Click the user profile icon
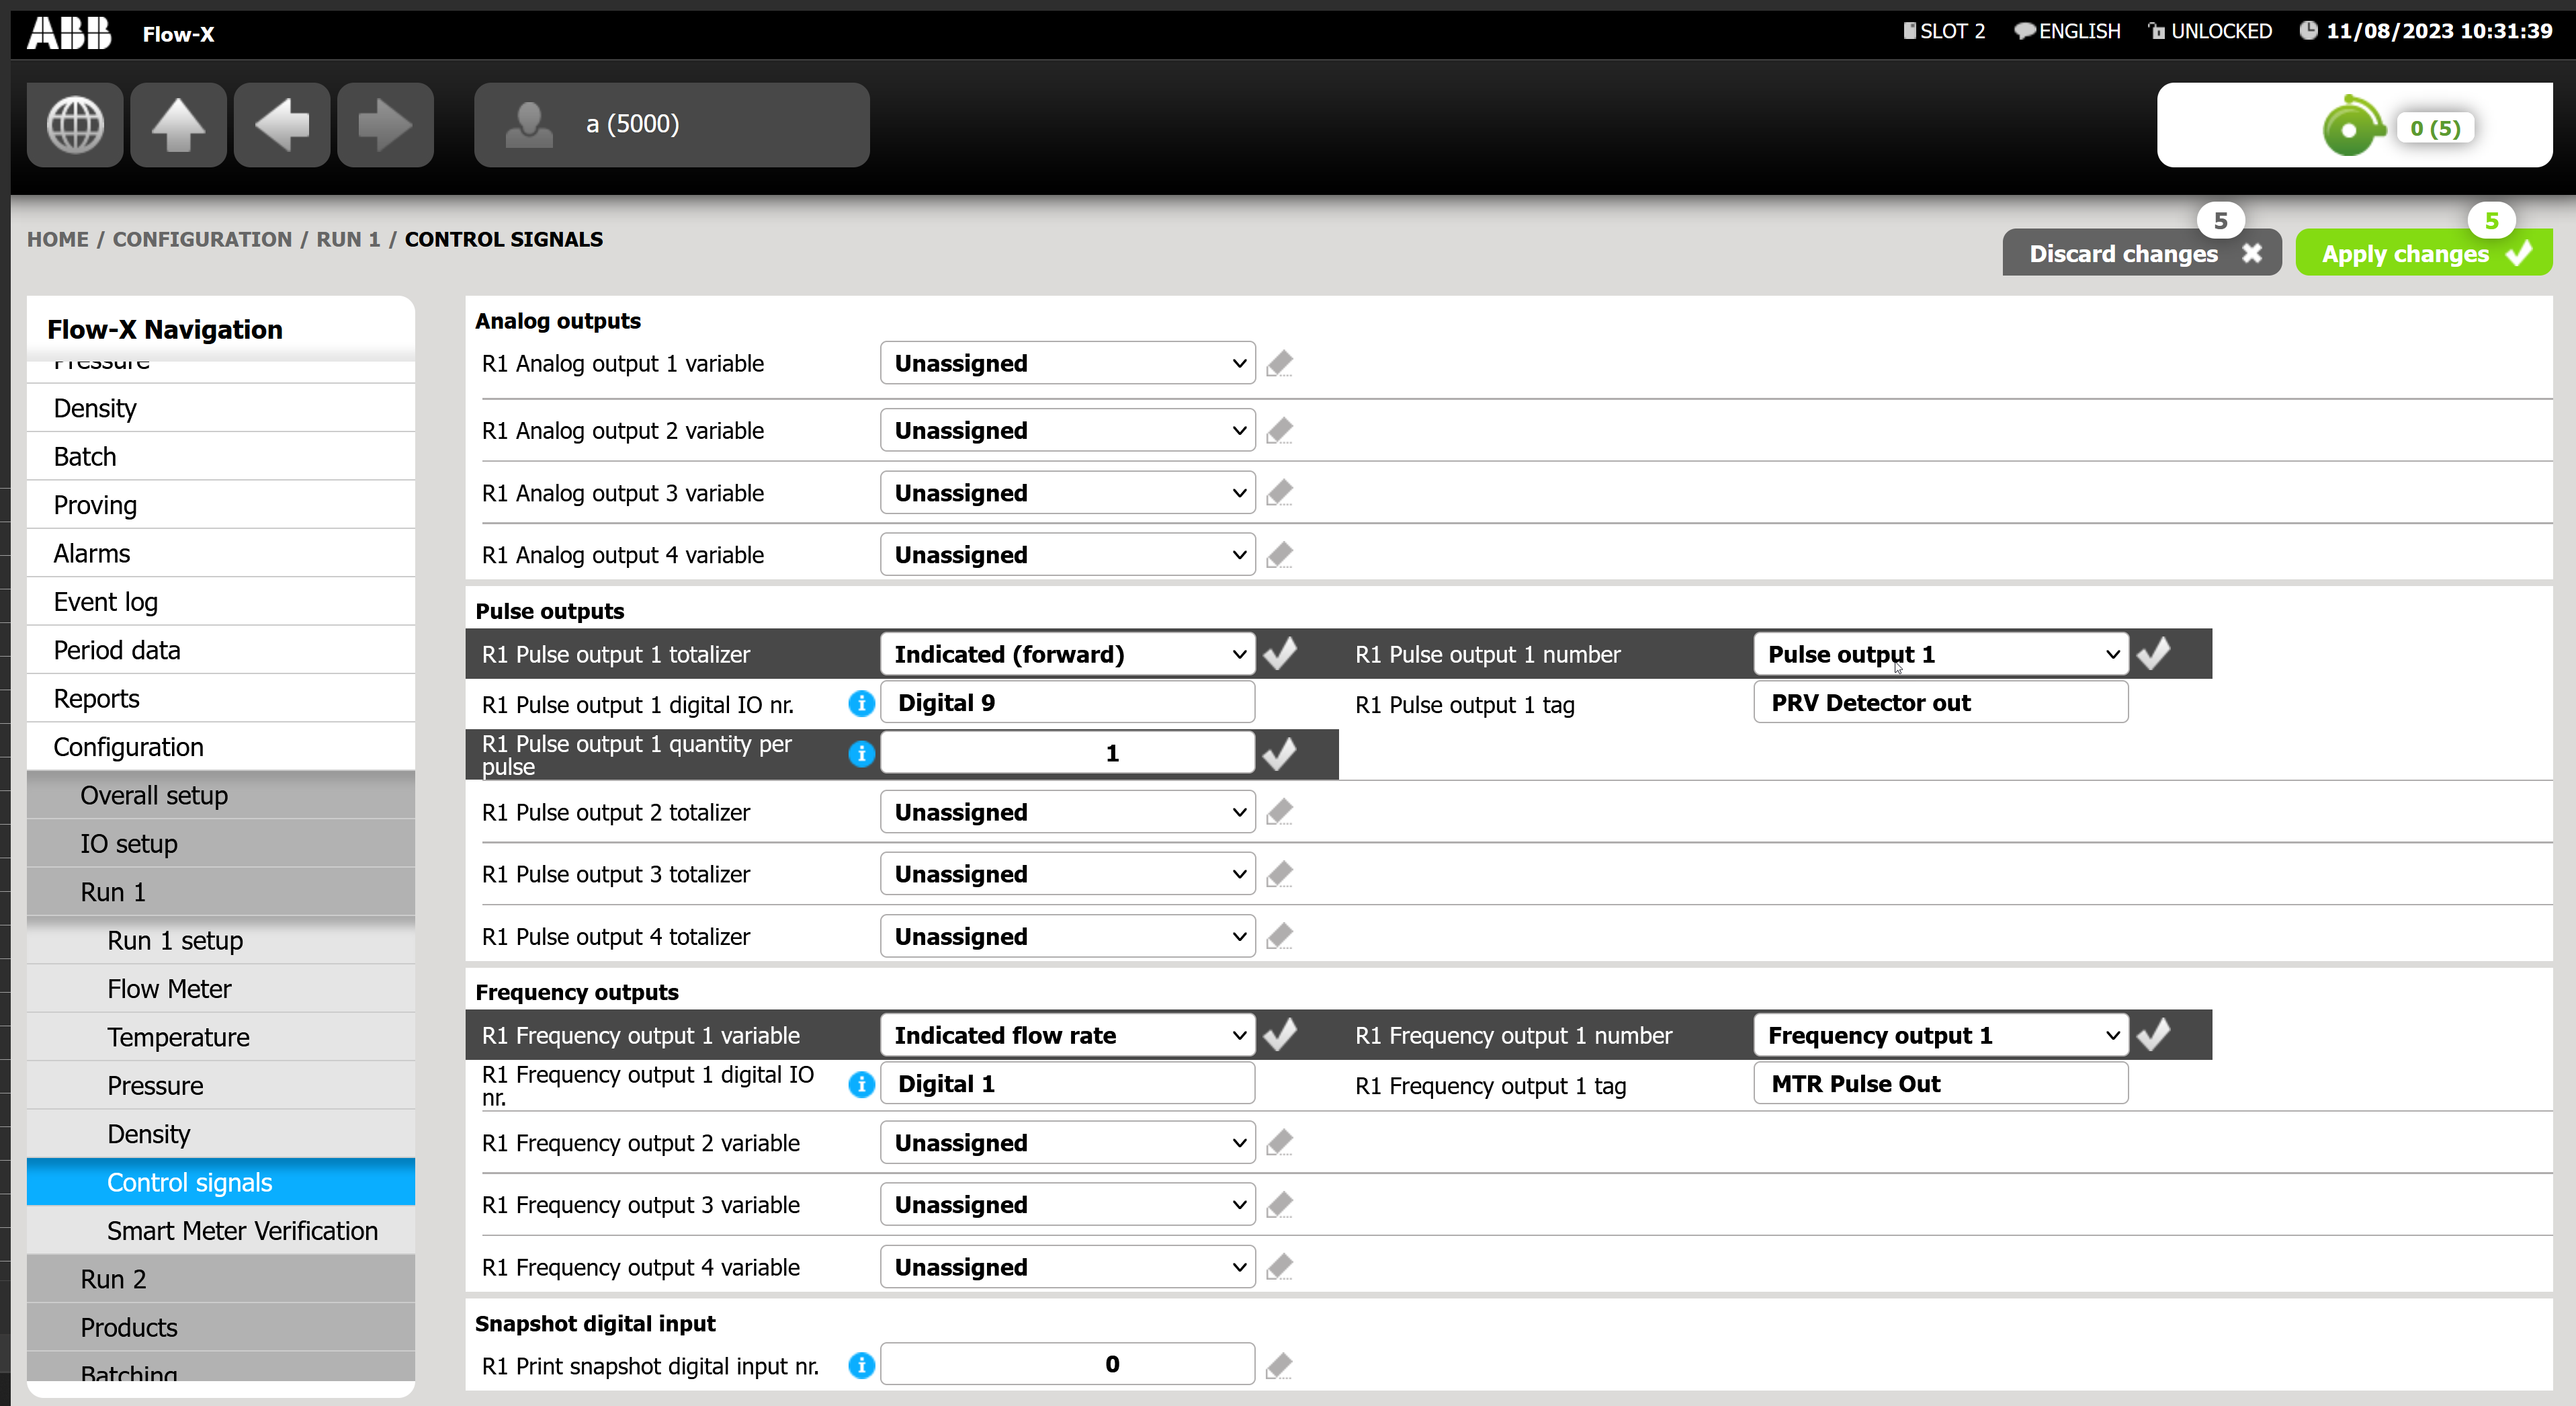This screenshot has width=2576, height=1406. pyautogui.click(x=531, y=123)
